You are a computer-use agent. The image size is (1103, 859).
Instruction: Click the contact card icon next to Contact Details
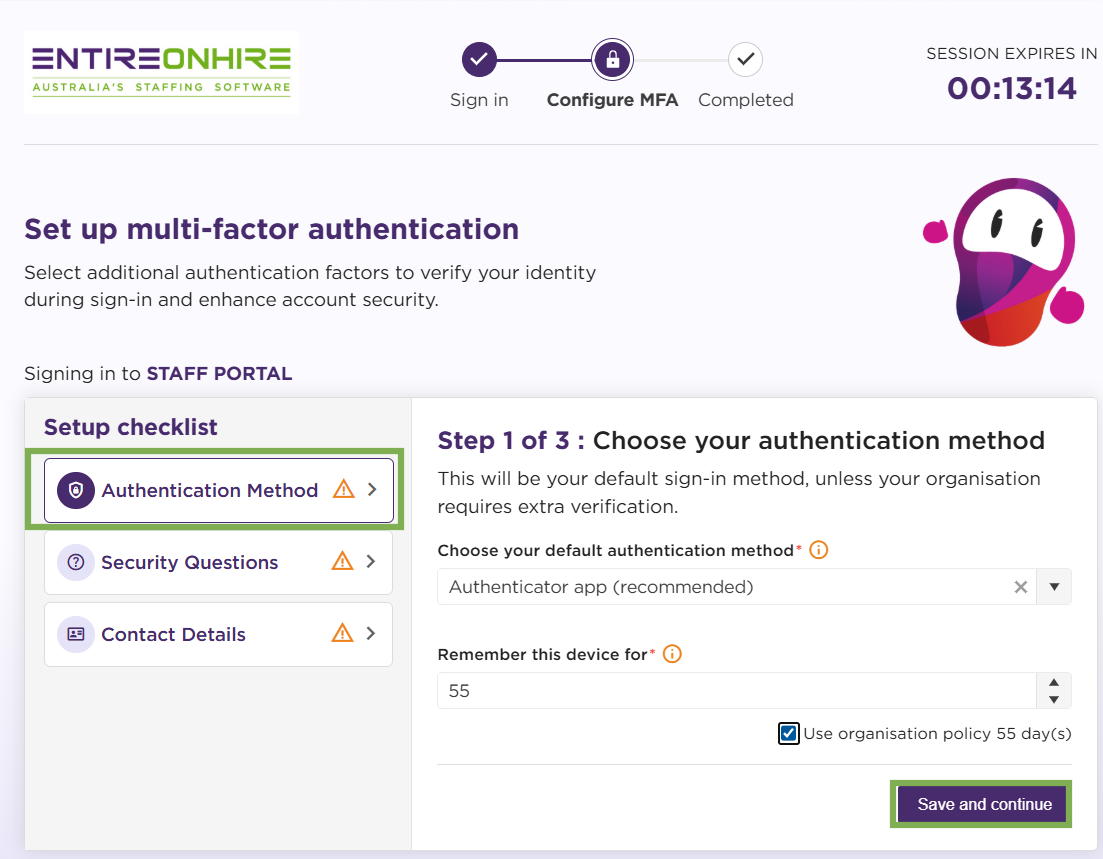pos(75,634)
